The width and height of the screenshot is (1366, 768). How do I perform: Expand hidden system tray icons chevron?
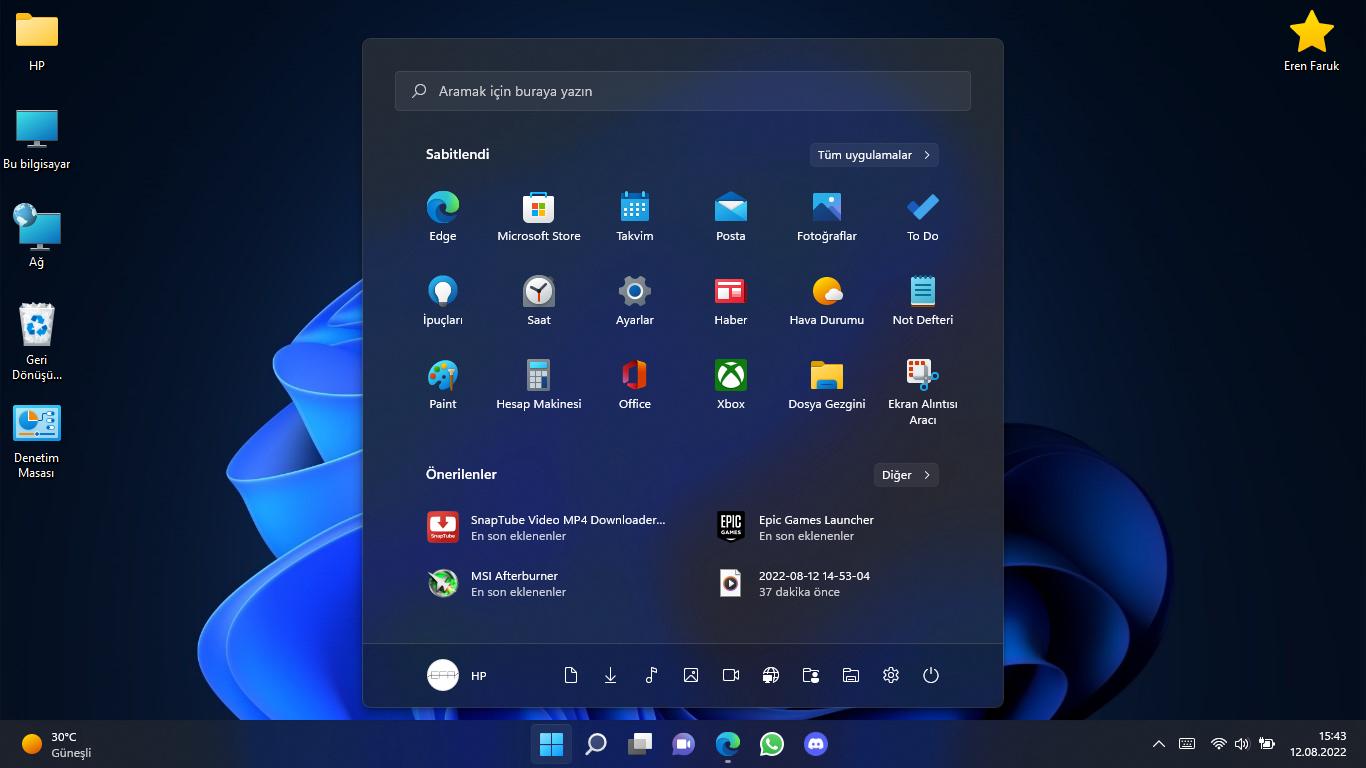[1159, 744]
